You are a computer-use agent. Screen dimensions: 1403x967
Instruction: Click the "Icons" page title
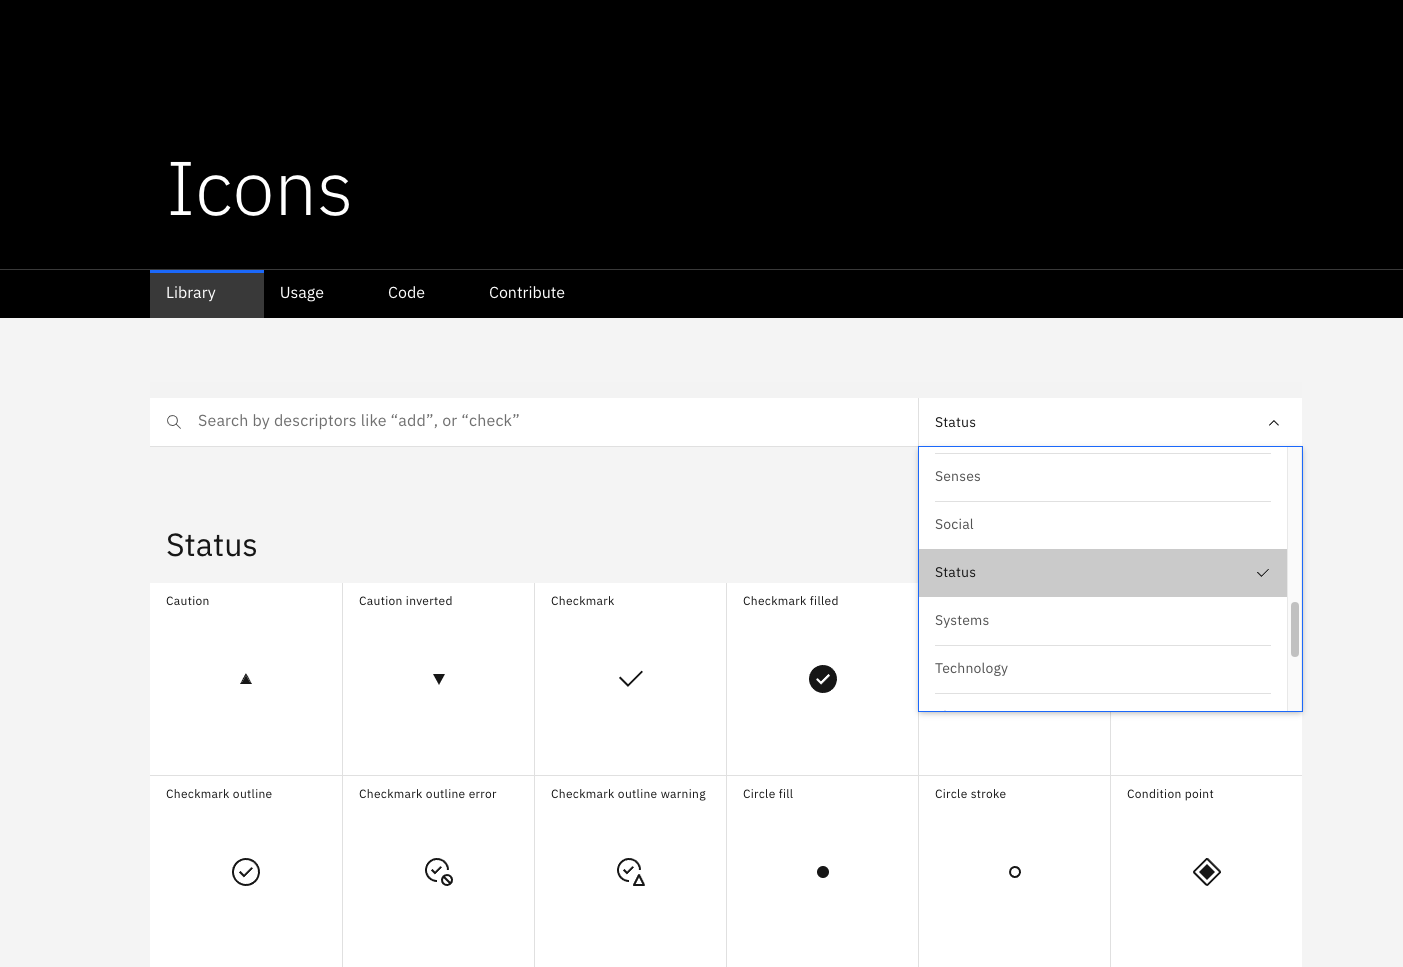(259, 190)
